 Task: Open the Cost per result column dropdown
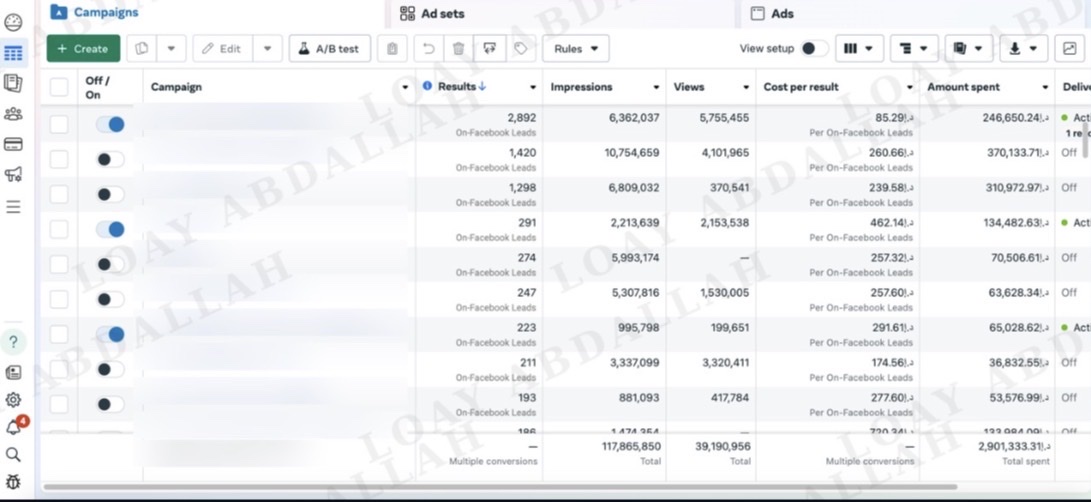909,87
